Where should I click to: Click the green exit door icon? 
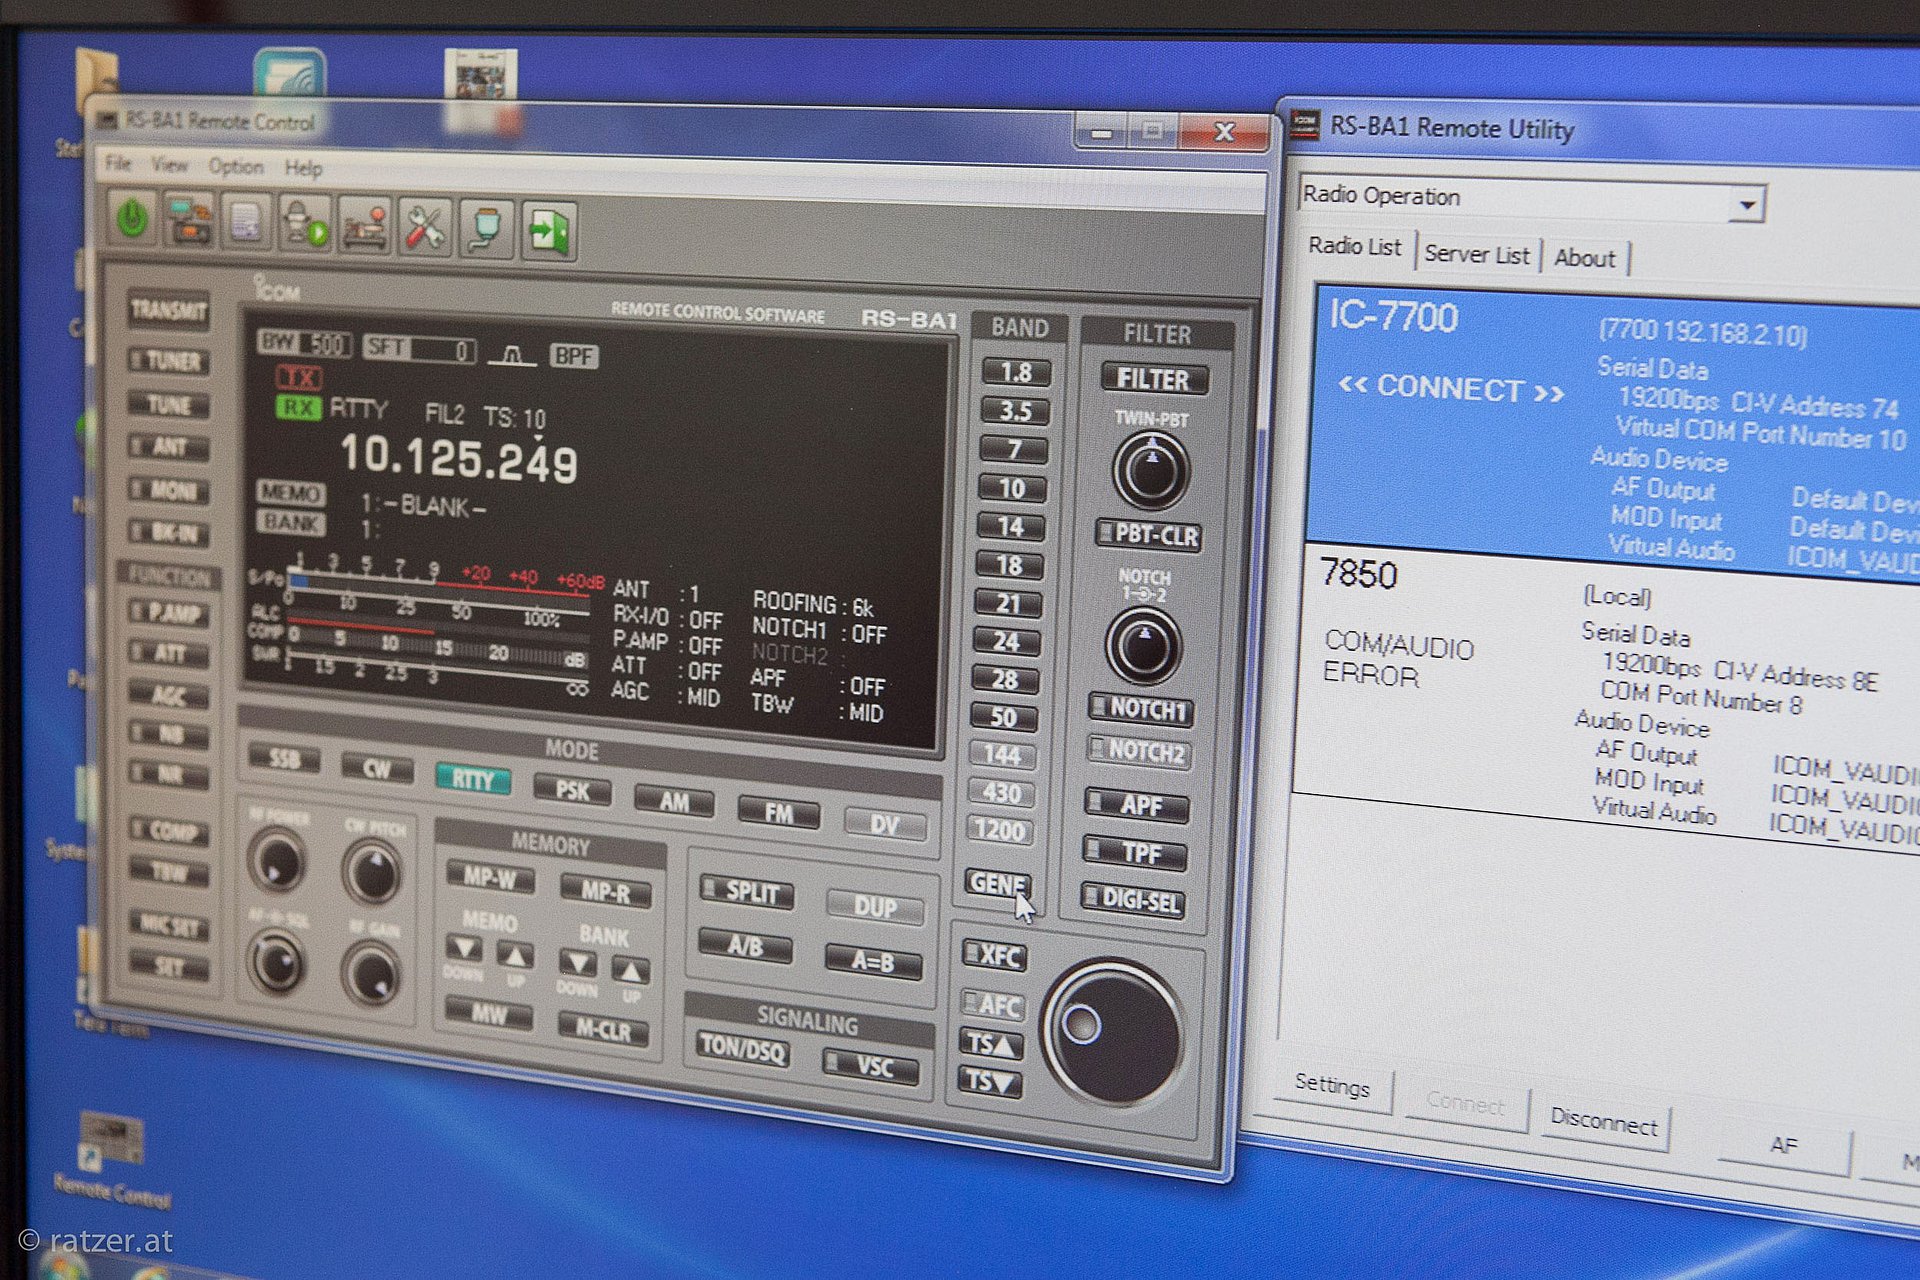pos(549,232)
